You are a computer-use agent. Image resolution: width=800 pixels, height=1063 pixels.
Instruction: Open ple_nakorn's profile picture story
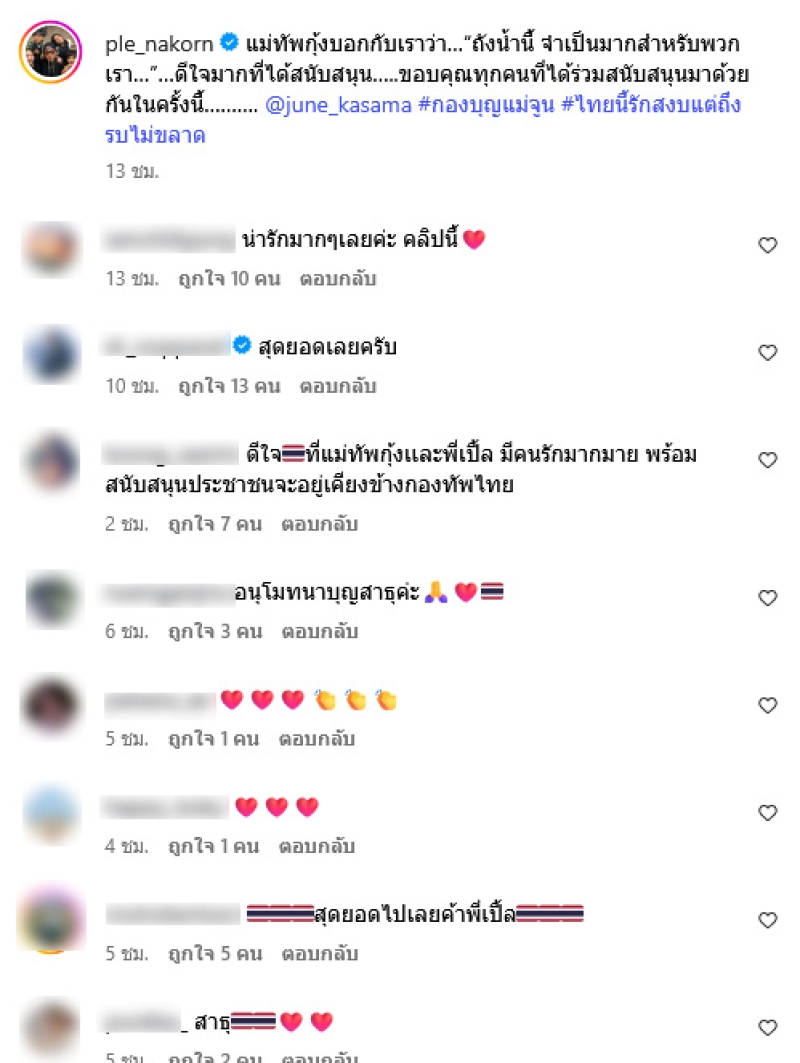coord(51,52)
